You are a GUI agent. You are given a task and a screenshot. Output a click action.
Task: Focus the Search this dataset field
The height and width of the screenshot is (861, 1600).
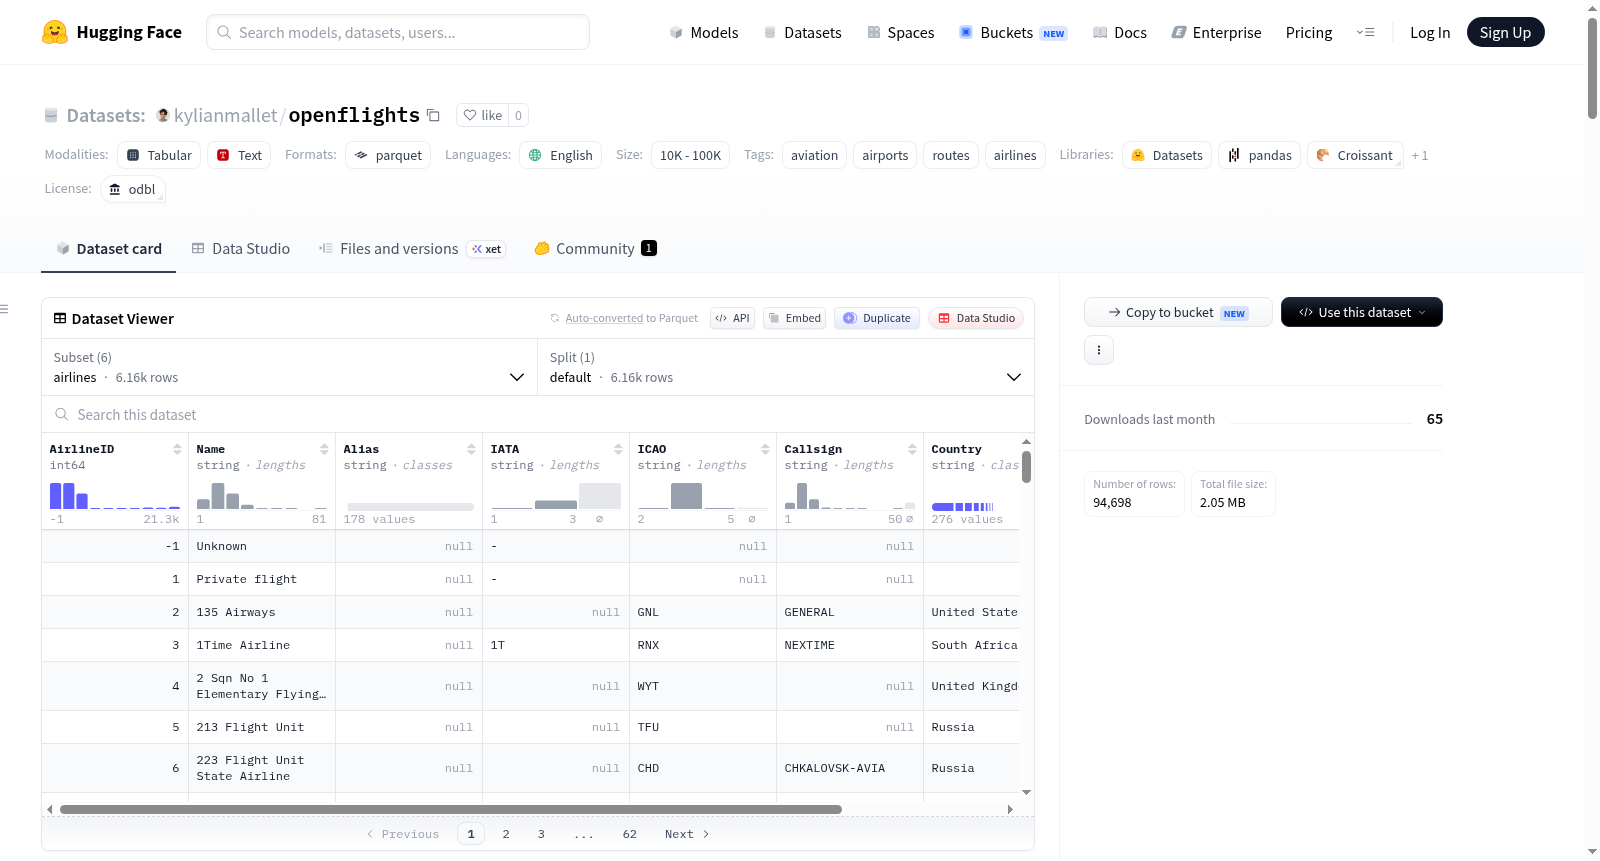[x=538, y=414]
